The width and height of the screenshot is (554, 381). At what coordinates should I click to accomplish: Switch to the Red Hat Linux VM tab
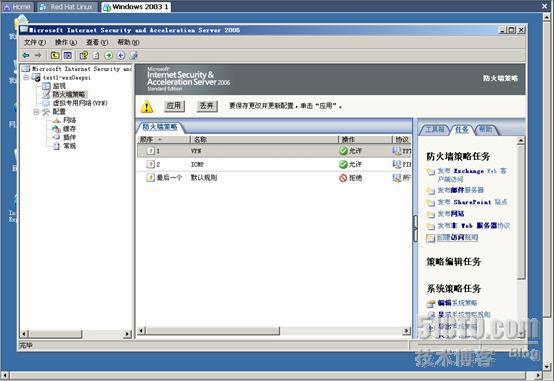click(x=67, y=7)
